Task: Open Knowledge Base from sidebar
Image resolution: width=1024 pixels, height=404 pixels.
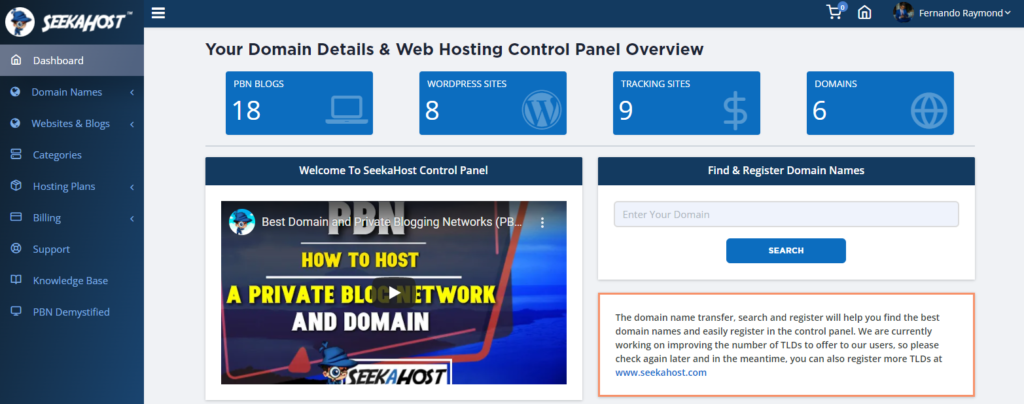Action: pyautogui.click(x=70, y=281)
